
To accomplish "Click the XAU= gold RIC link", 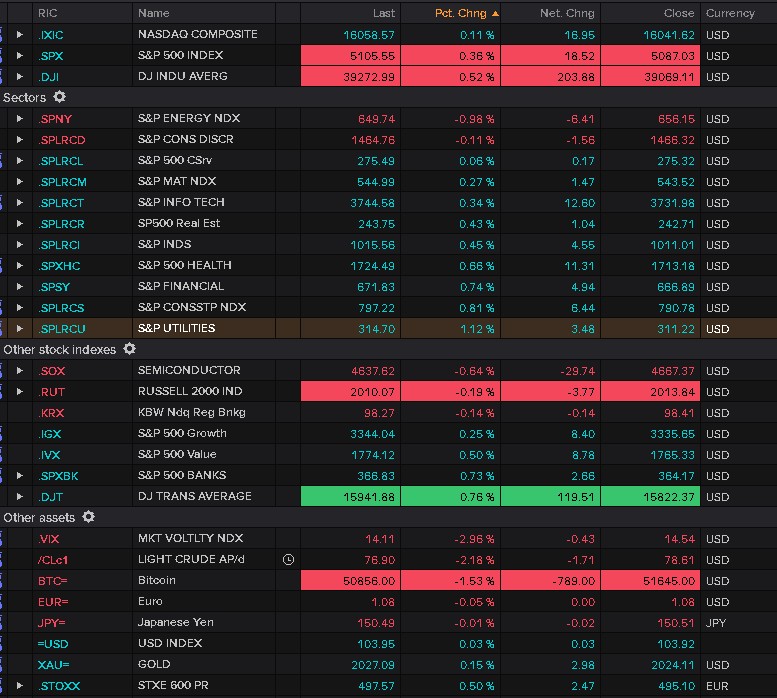I will pos(54,664).
